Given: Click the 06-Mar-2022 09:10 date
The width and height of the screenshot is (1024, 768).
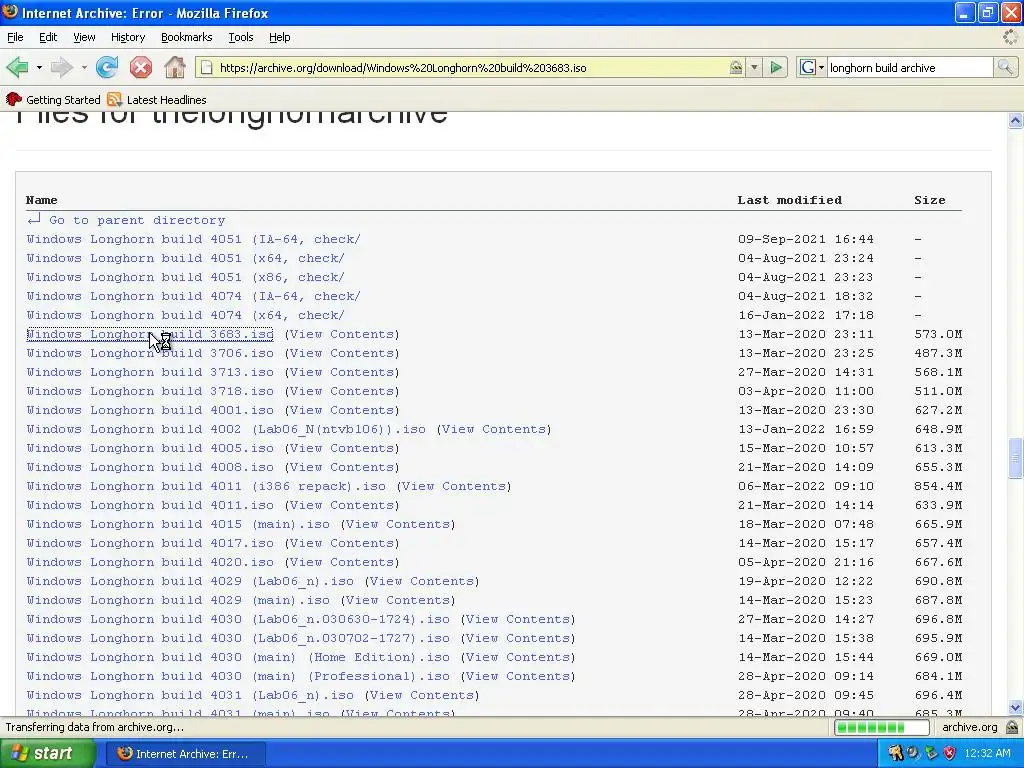Looking at the screenshot, I should pos(806,487).
